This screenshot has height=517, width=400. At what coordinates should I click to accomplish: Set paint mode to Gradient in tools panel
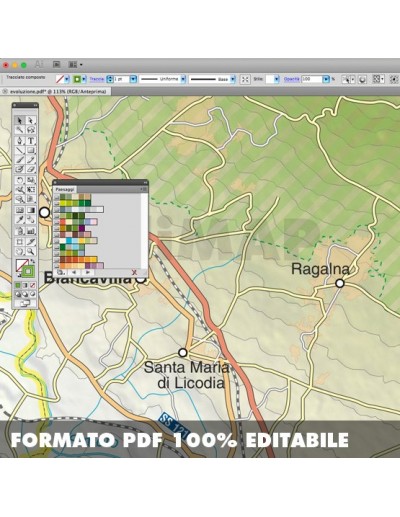pos(25,285)
